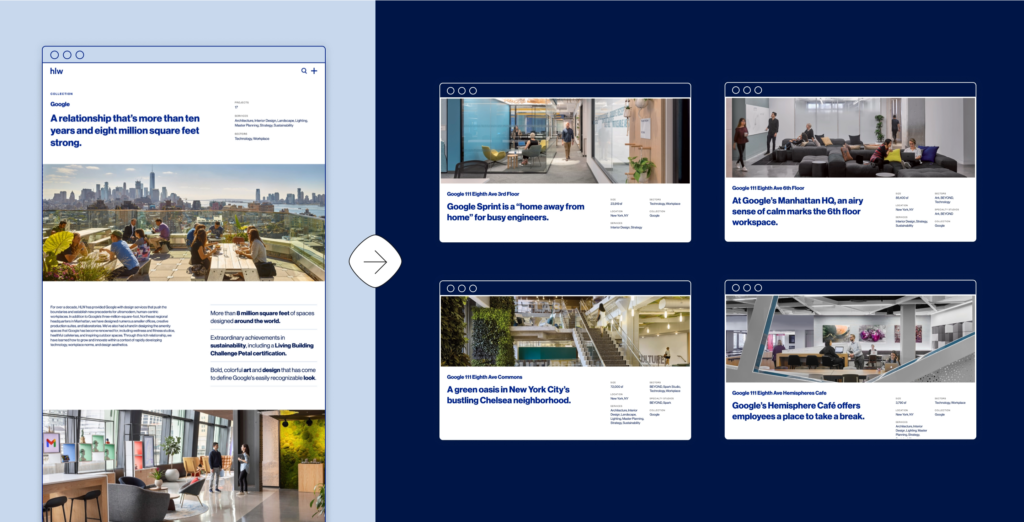Viewport: 1024px width, 522px height.
Task: Click "BEYOND, Sport" specialty studios in Commons card
Action: [662, 403]
